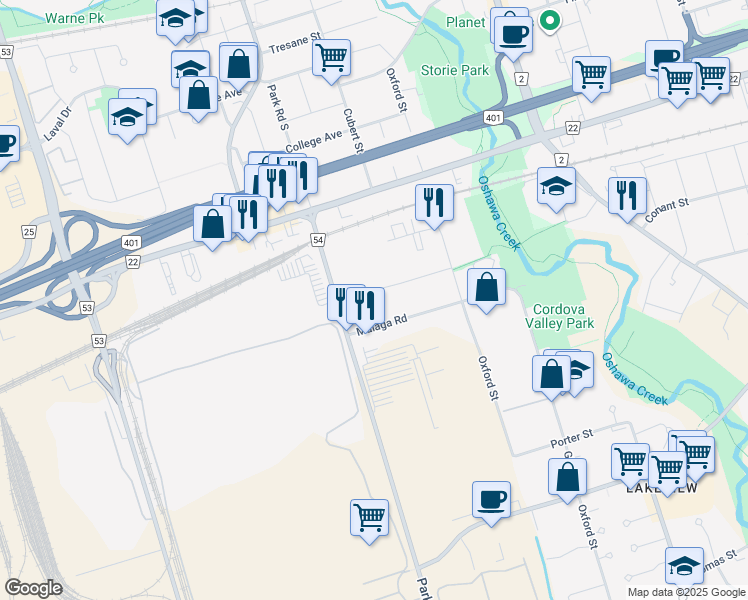Click the right restaurant marker on Malaga Rd
This screenshot has height=600, width=748.
click(x=365, y=306)
